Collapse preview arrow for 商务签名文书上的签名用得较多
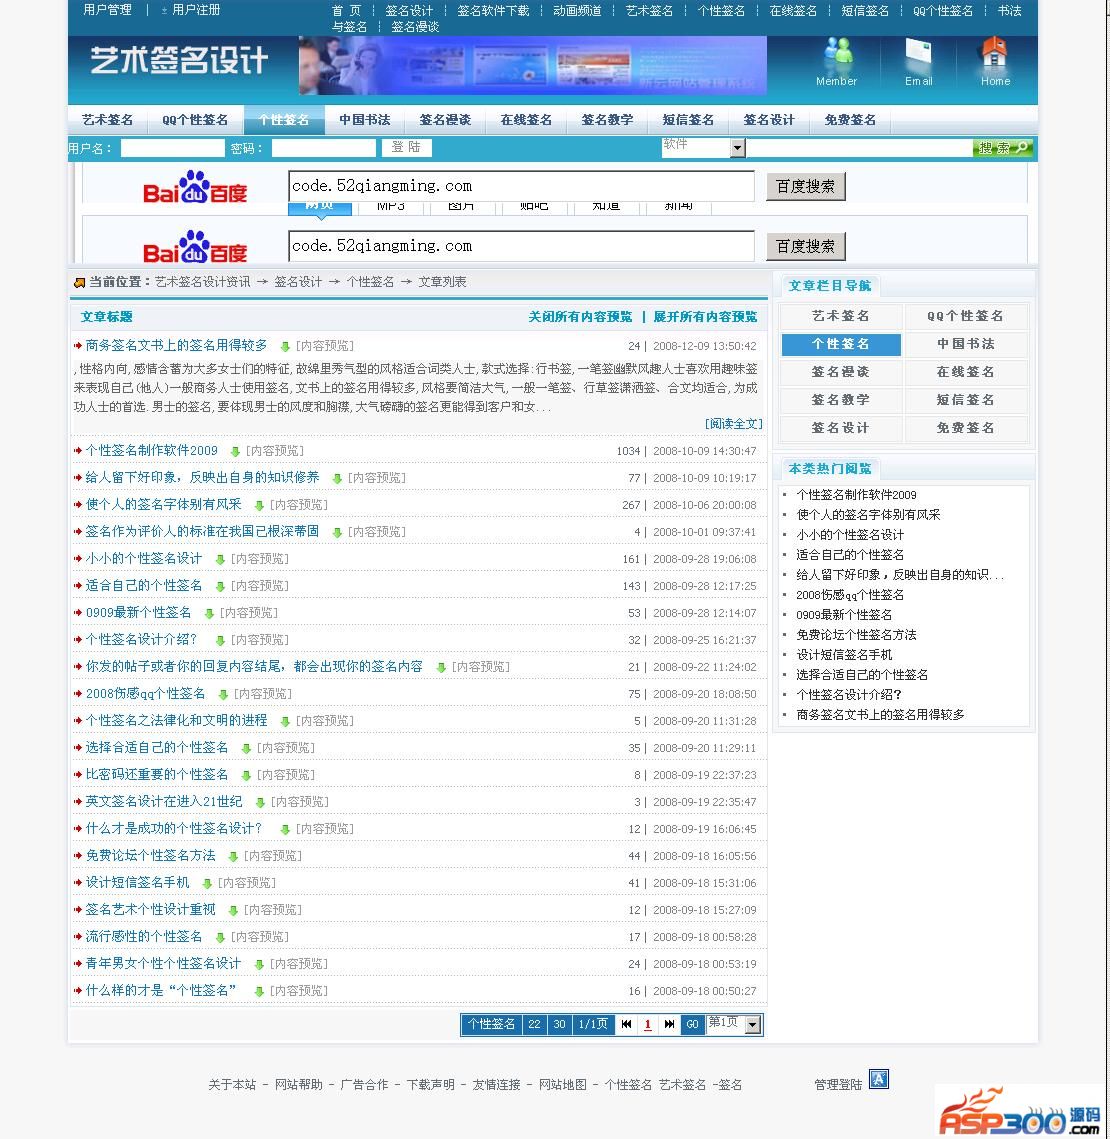 coord(285,346)
